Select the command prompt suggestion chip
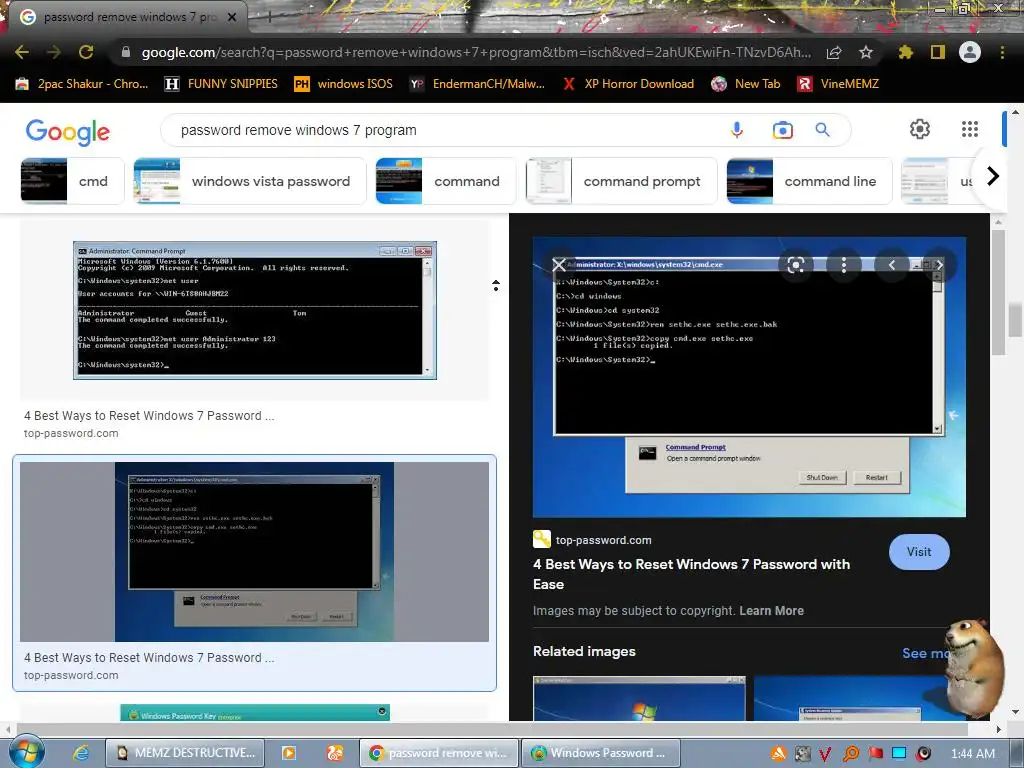This screenshot has height=768, width=1024. point(621,181)
